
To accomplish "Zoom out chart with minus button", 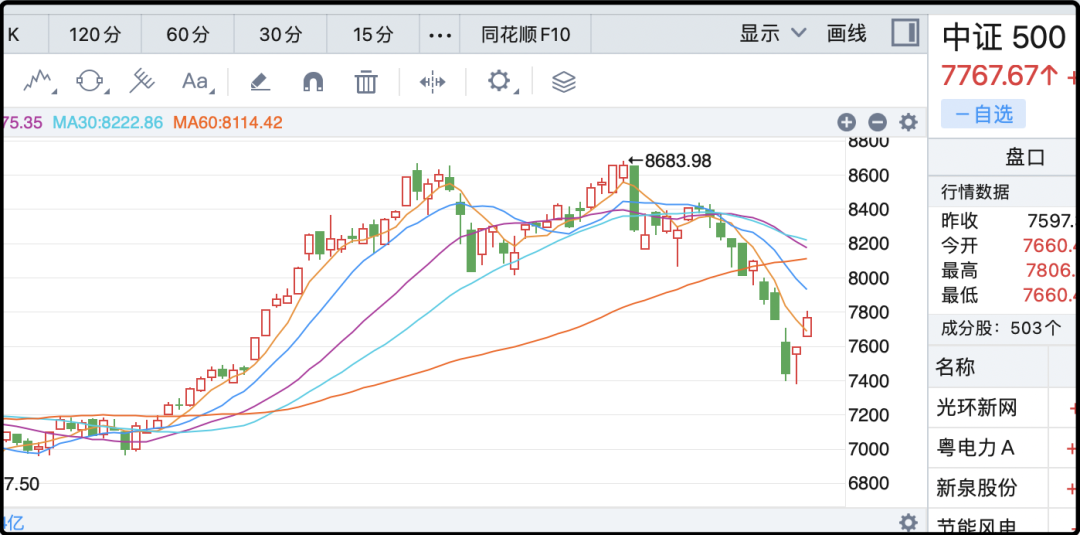I will (x=877, y=122).
